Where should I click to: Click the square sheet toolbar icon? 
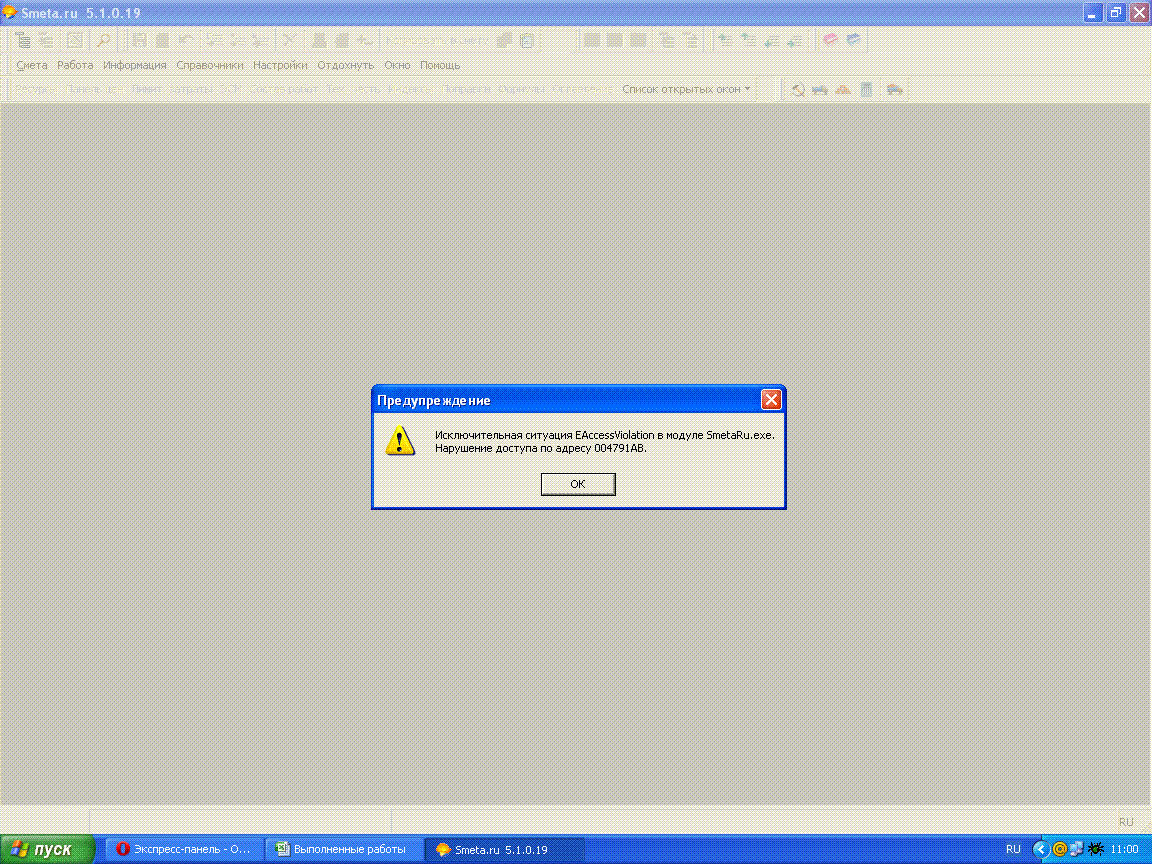point(74,40)
